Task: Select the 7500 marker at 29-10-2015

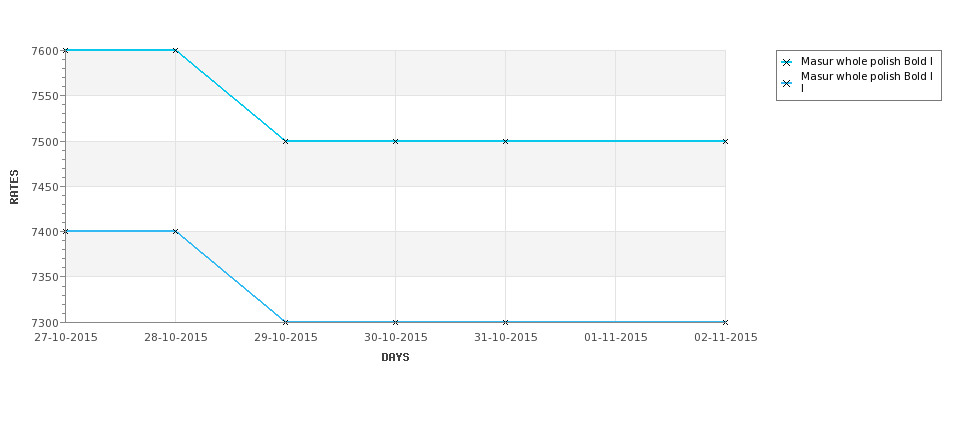Action: tap(285, 141)
